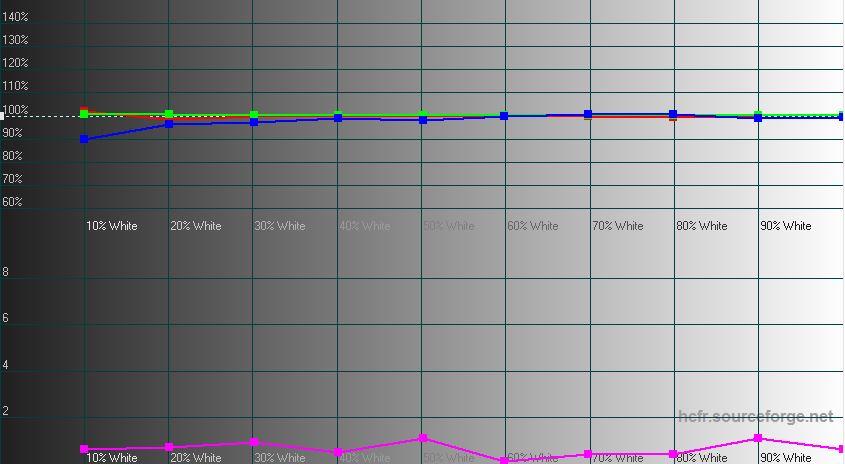
Task: Select the magenta marker at 20% White
Action: 169,447
